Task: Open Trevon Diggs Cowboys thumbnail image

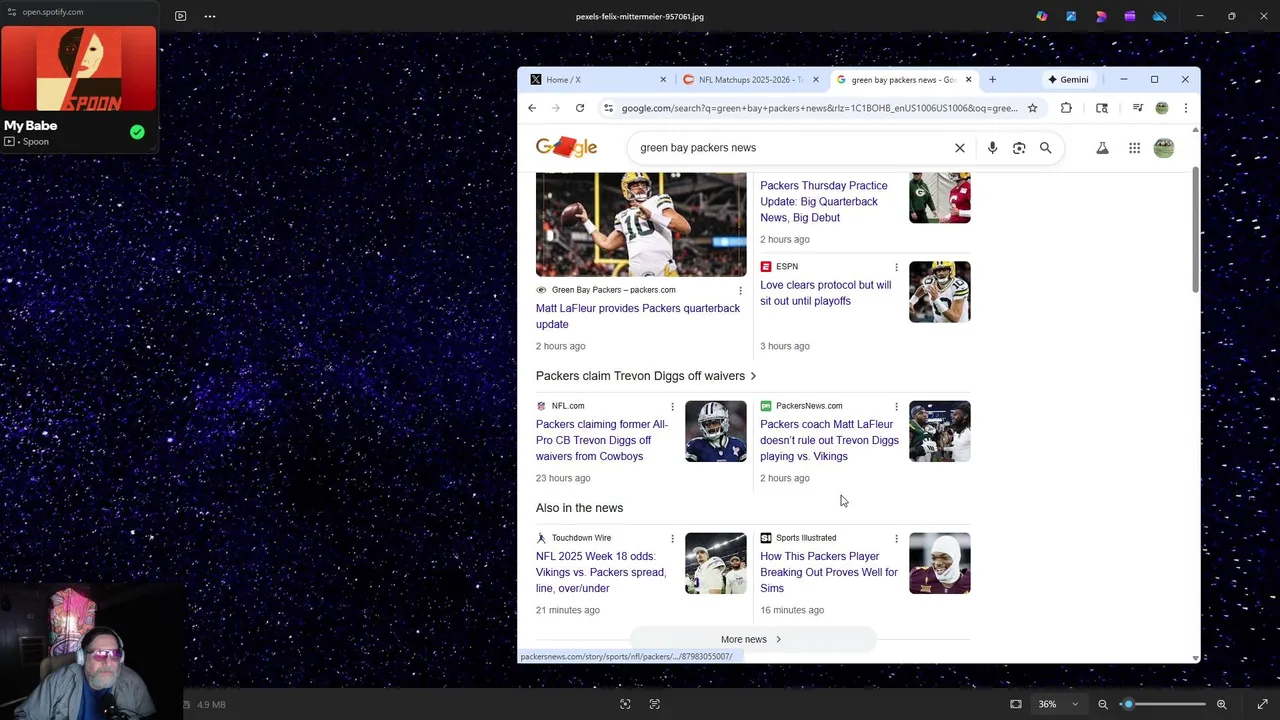Action: tap(716, 431)
